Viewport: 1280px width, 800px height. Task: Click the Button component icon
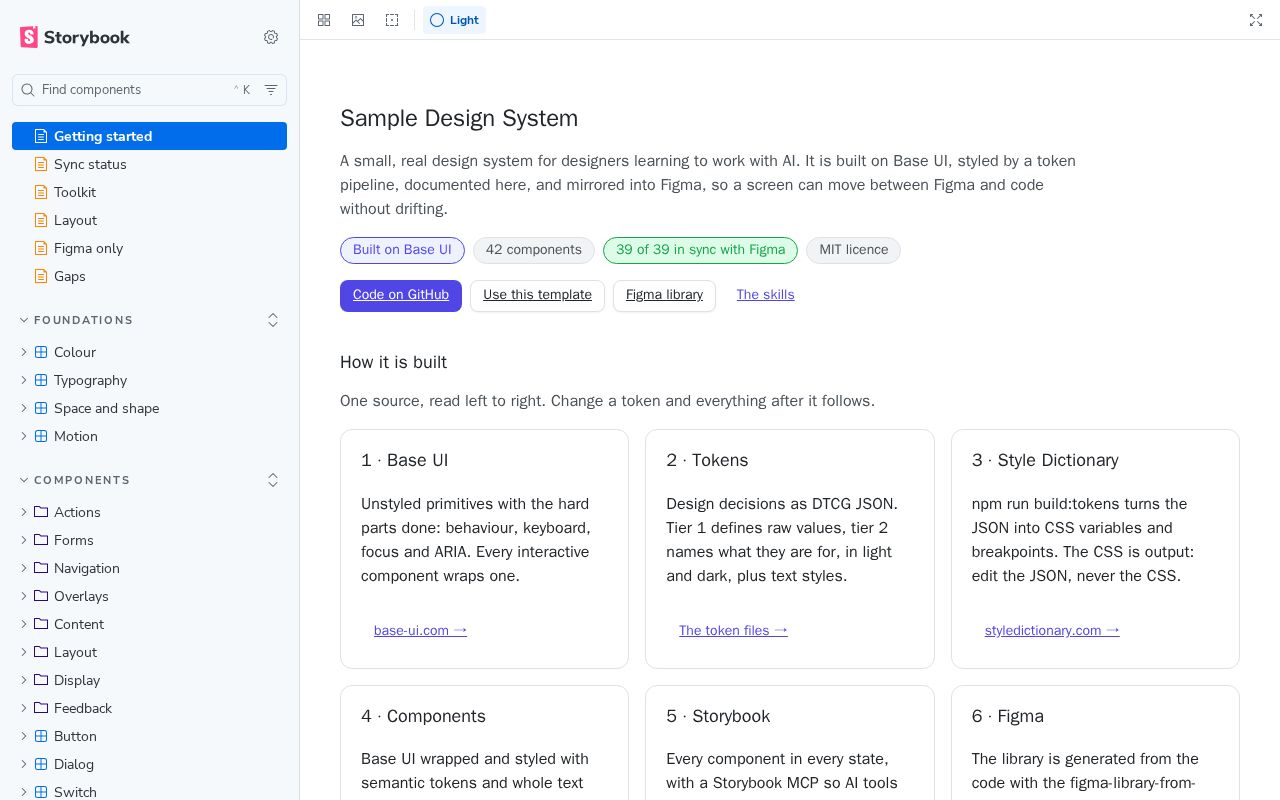(41, 736)
